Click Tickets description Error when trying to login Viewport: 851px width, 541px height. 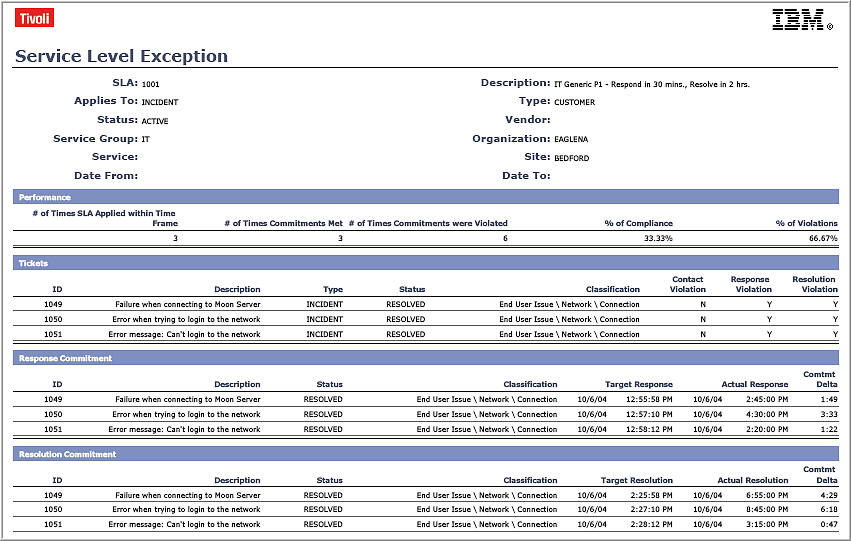[x=186, y=320]
